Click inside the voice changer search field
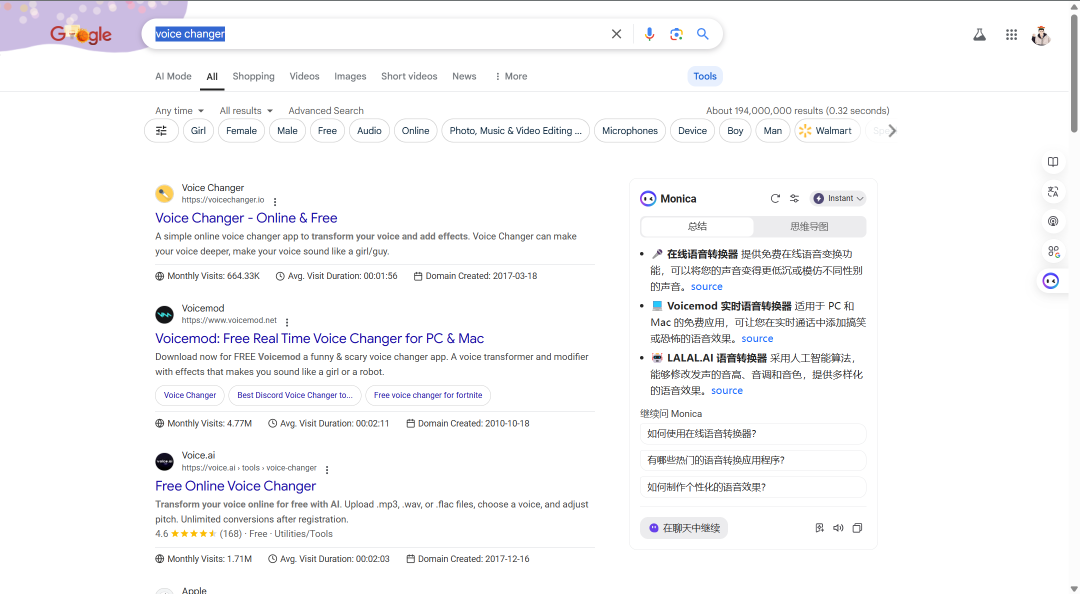The image size is (1080, 594). 379,34
